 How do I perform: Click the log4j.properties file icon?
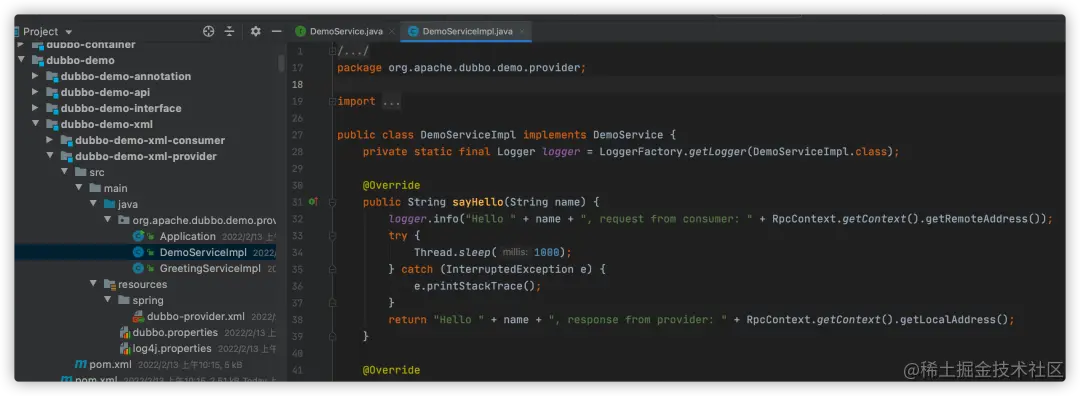(x=125, y=348)
